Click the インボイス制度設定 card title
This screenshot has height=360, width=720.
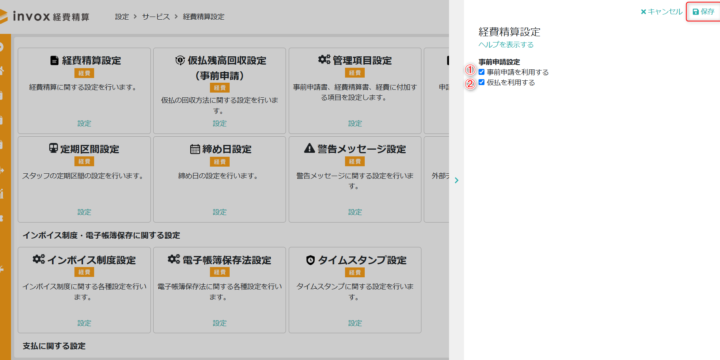click(91, 260)
